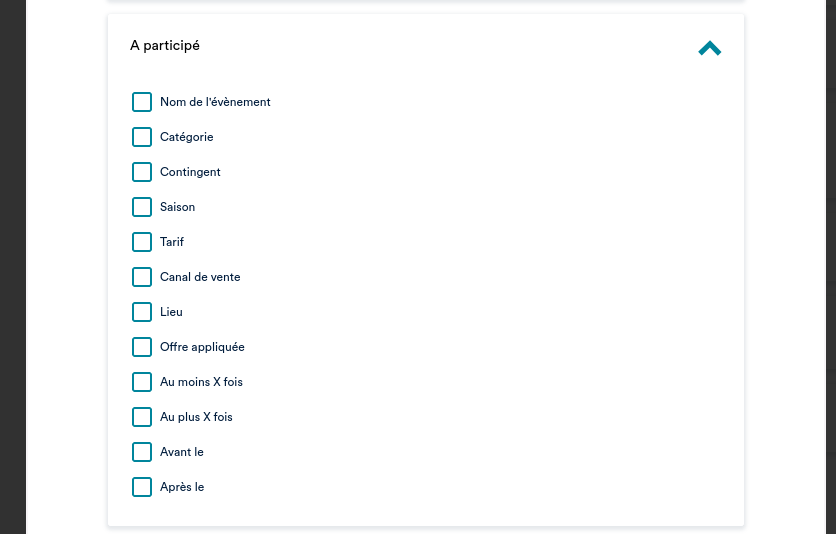Enable the Après le checkbox
This screenshot has width=836, height=534.
[142, 487]
